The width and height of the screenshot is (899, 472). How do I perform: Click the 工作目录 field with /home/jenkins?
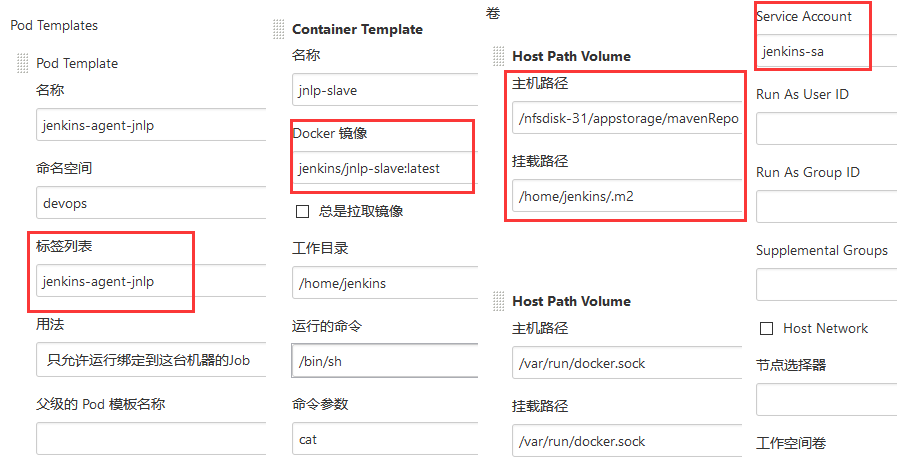tap(385, 283)
